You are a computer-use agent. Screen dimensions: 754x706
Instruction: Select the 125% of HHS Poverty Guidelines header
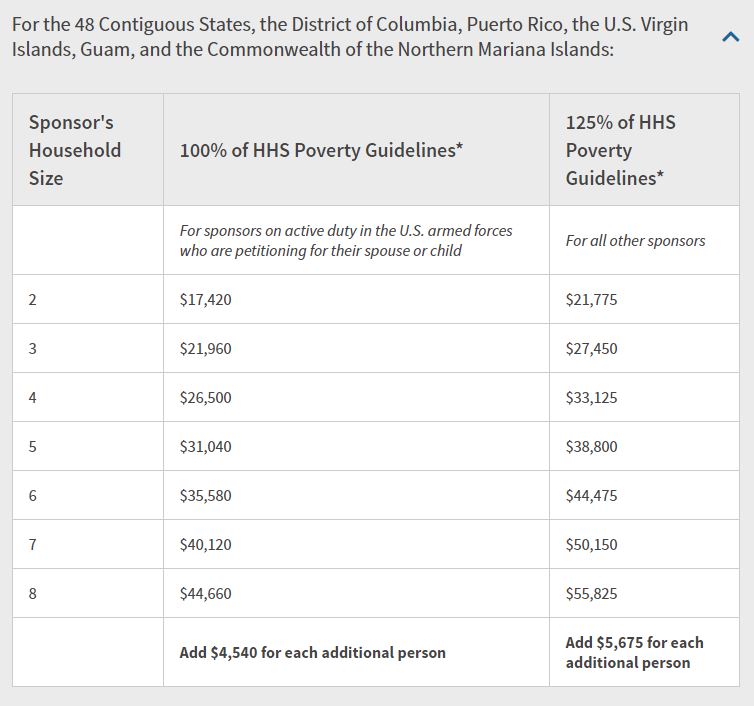click(x=644, y=150)
